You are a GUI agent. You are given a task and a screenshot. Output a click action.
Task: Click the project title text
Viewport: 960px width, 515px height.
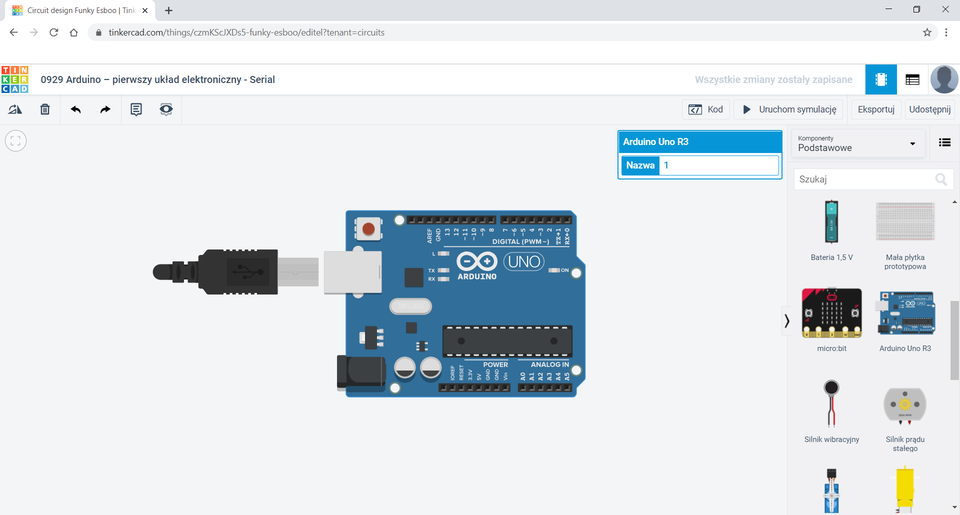pos(158,80)
